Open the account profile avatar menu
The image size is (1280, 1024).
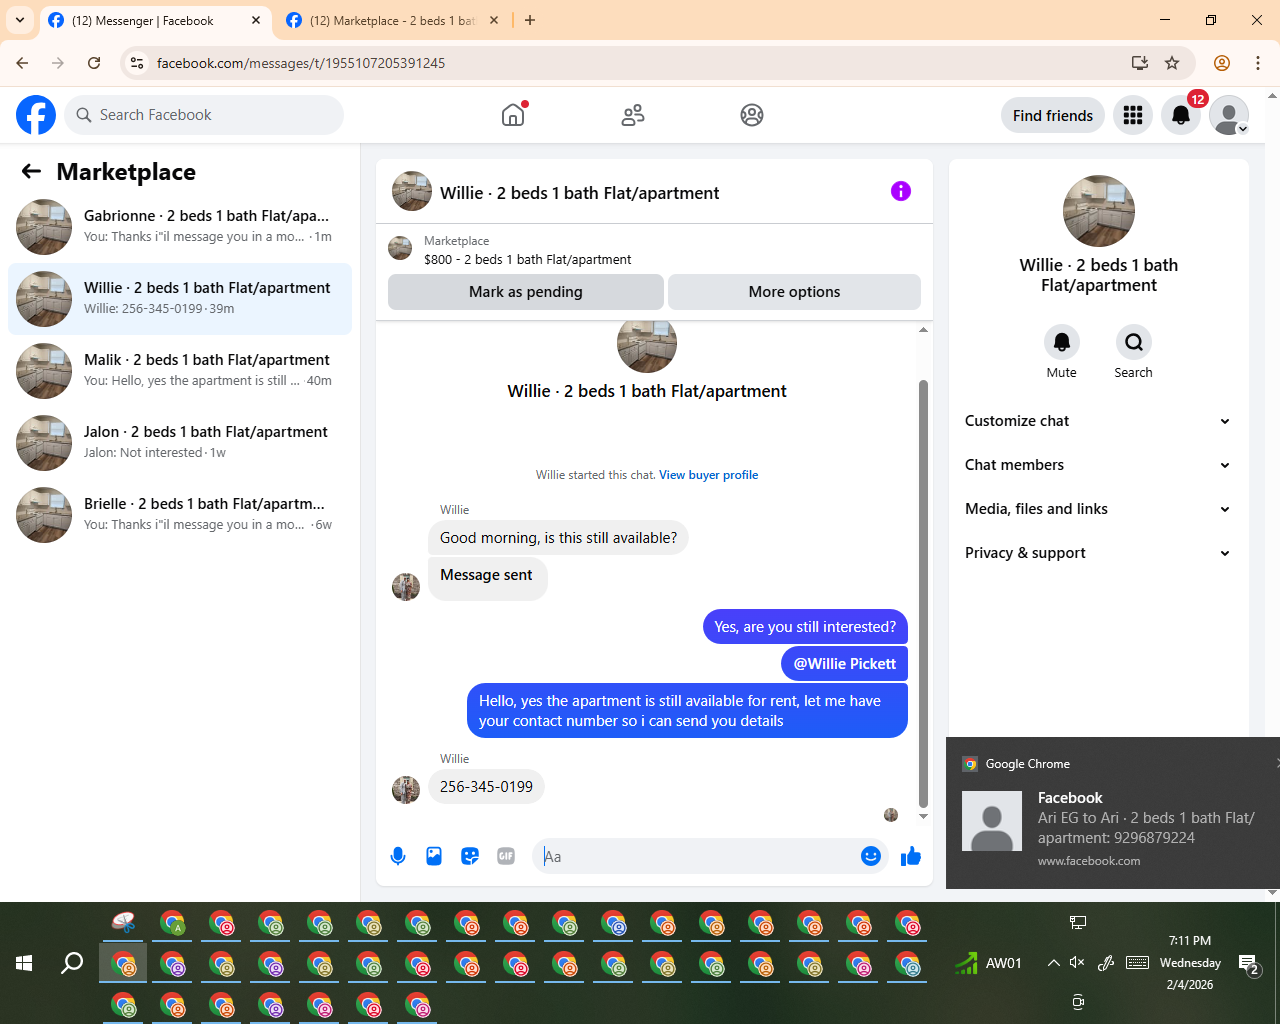point(1229,115)
